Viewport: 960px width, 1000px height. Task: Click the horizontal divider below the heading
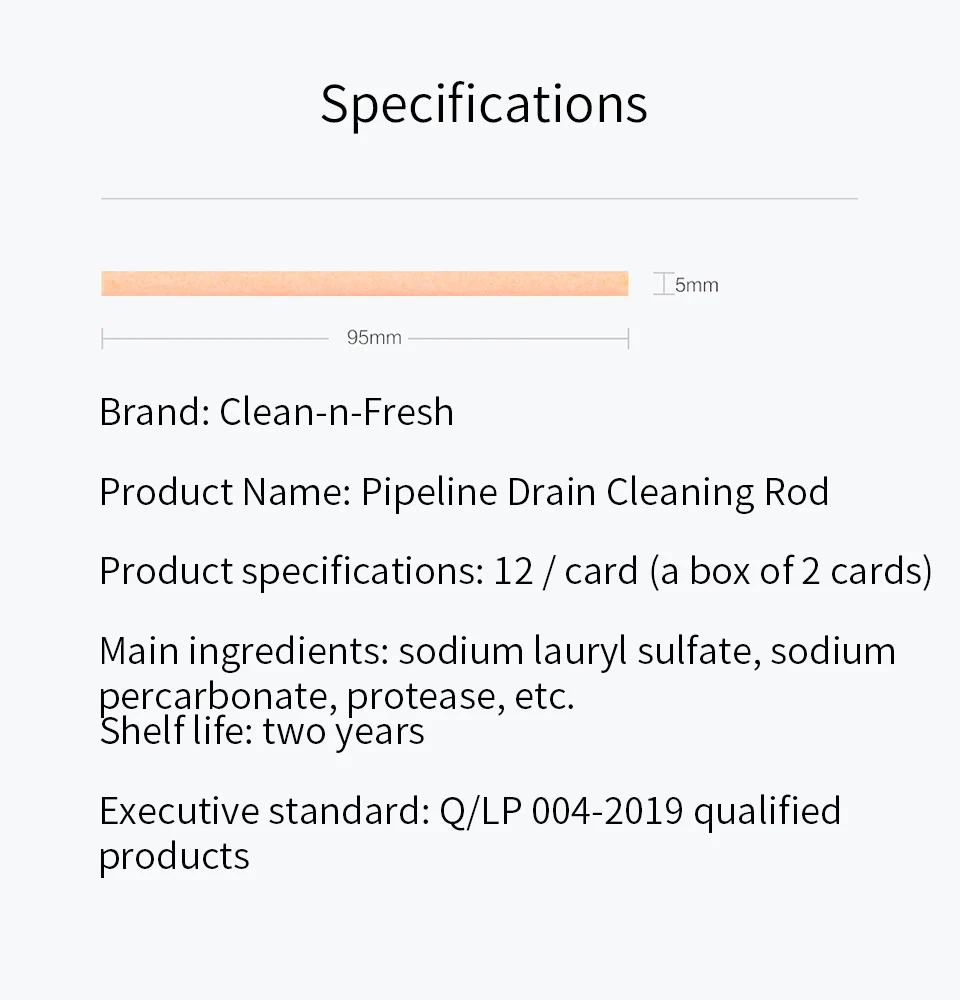click(479, 199)
